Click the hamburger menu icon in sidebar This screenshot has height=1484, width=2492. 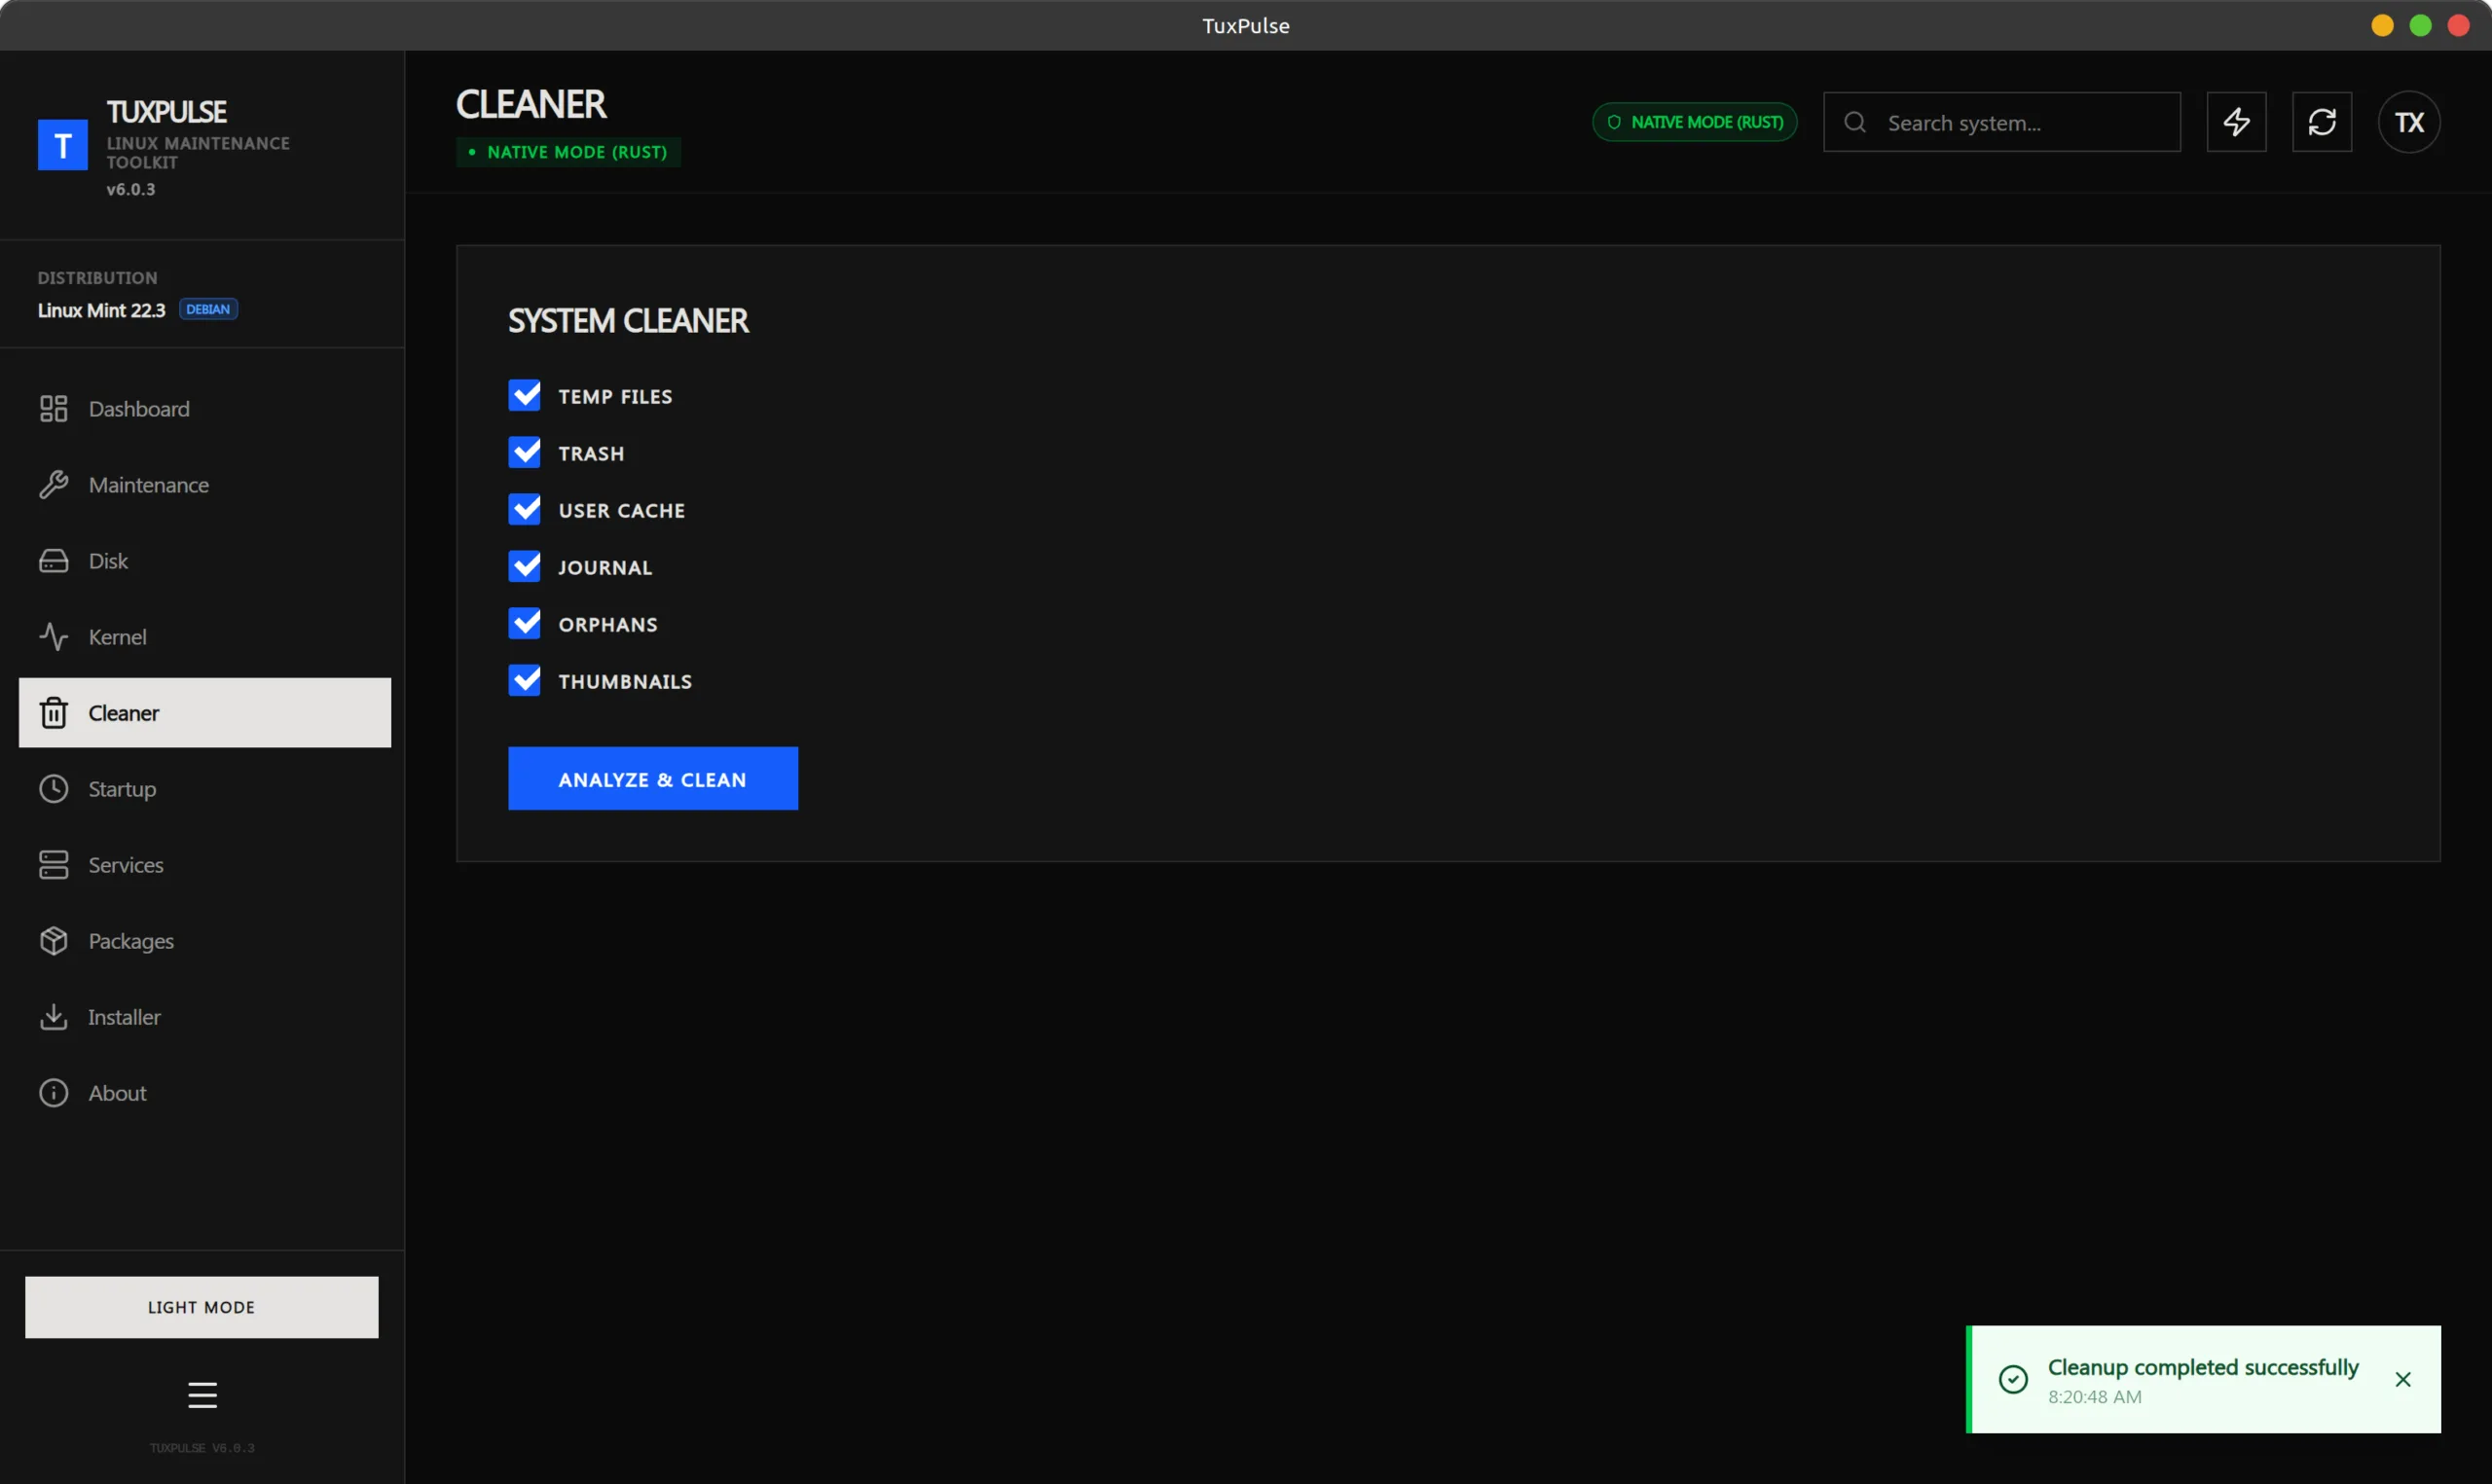(202, 1394)
